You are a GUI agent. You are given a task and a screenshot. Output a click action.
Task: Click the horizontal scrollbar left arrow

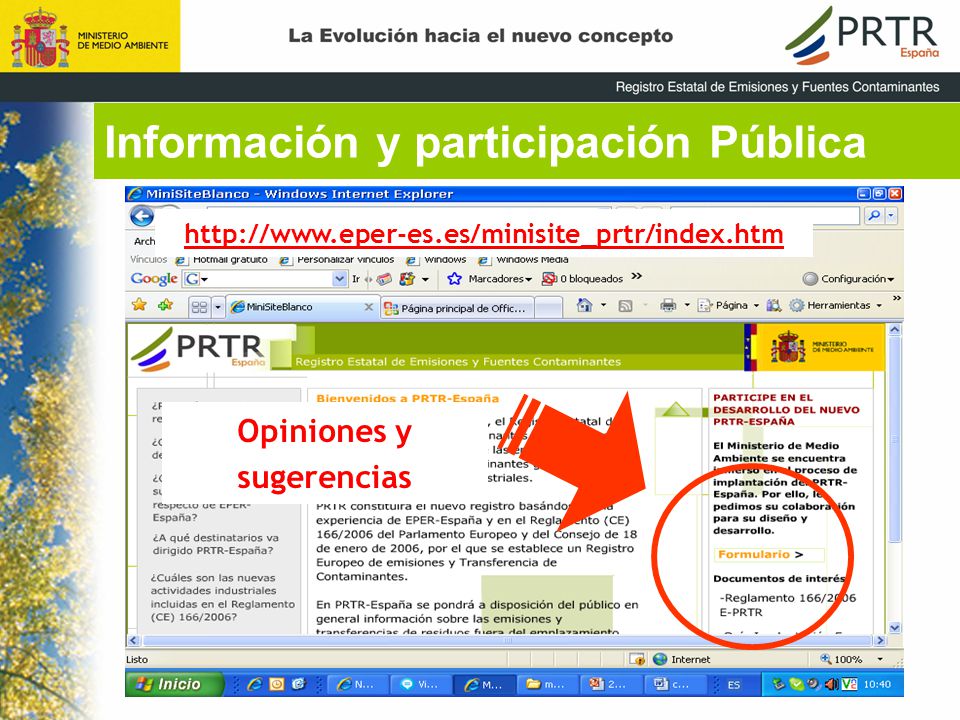pos(133,640)
